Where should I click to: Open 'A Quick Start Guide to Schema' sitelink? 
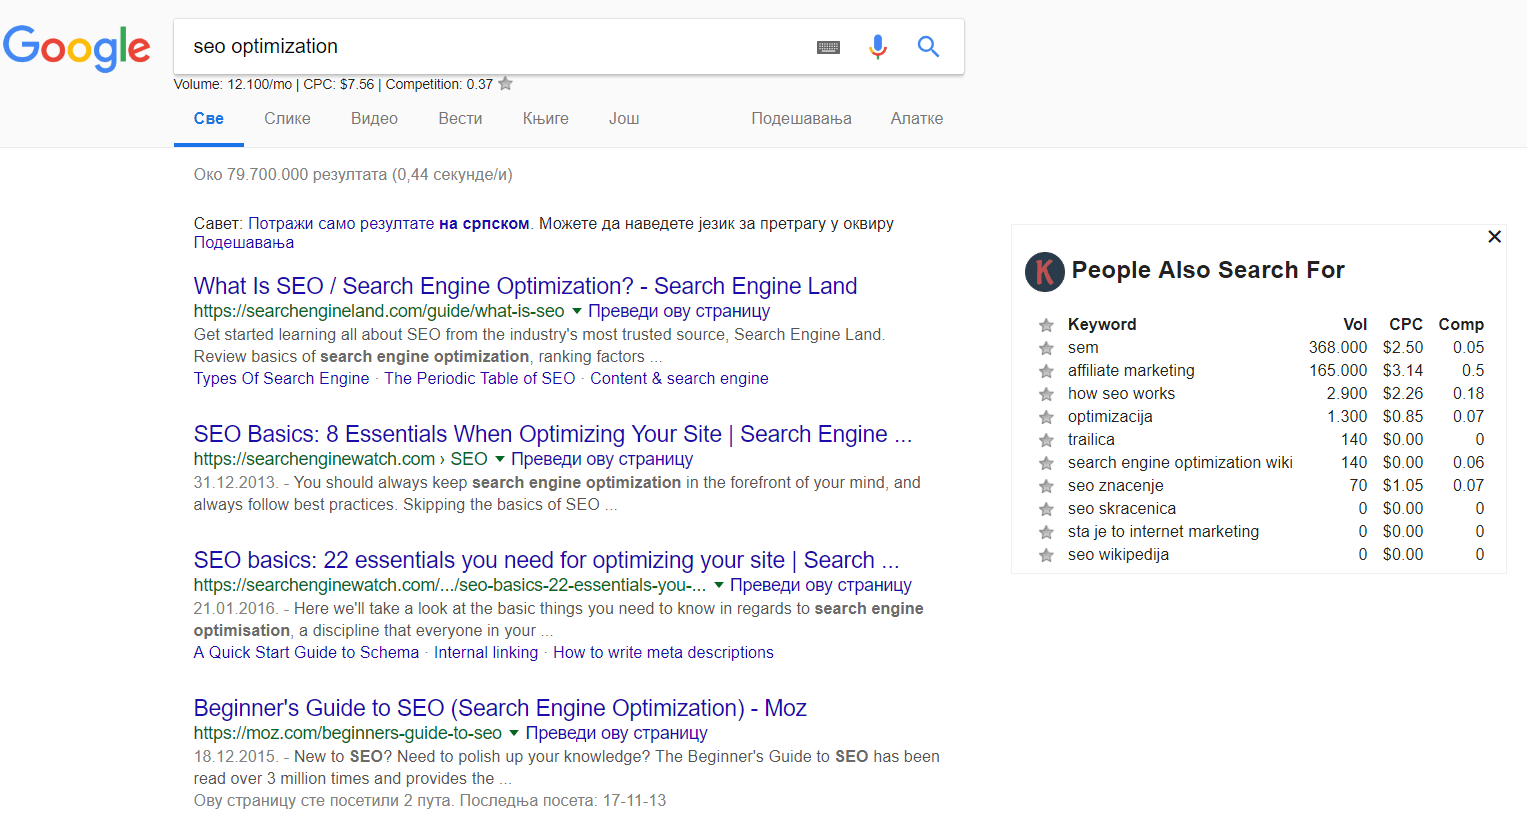pos(306,652)
